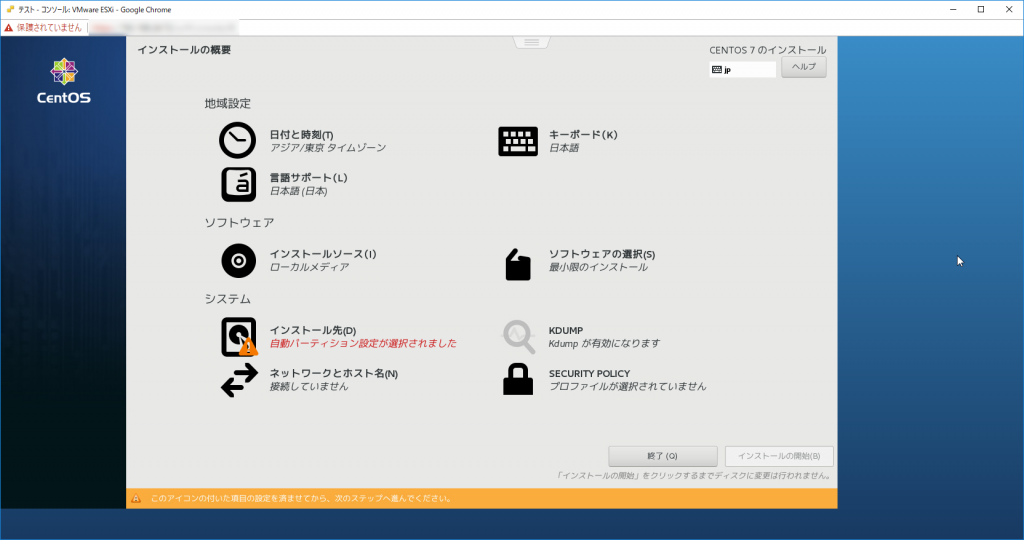Image resolution: width=1024 pixels, height=540 pixels.
Task: Click the ヘルプ button
Action: point(803,67)
